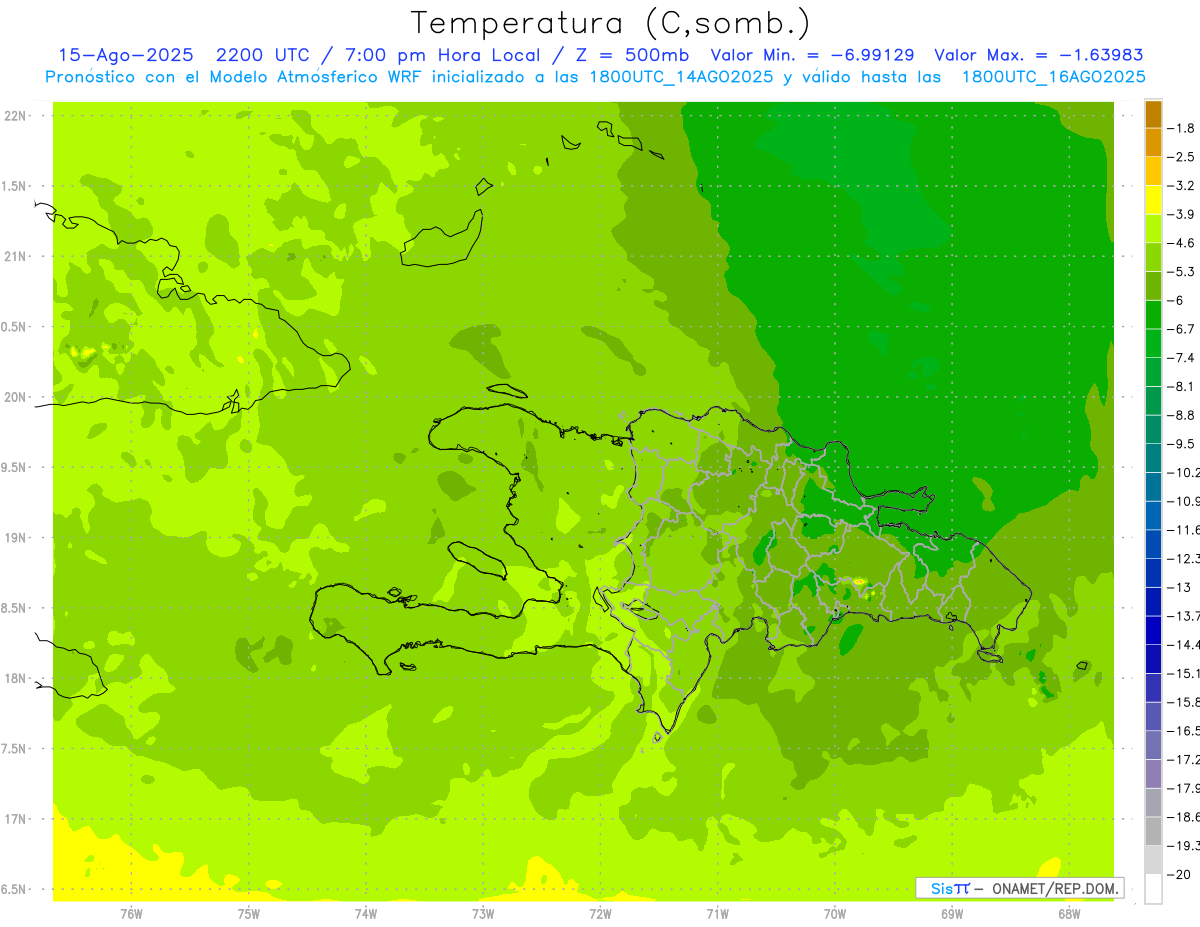Click the green legend band between -6 and -6.7
Viewport: 1200px width, 927px height.
[x=1153, y=315]
